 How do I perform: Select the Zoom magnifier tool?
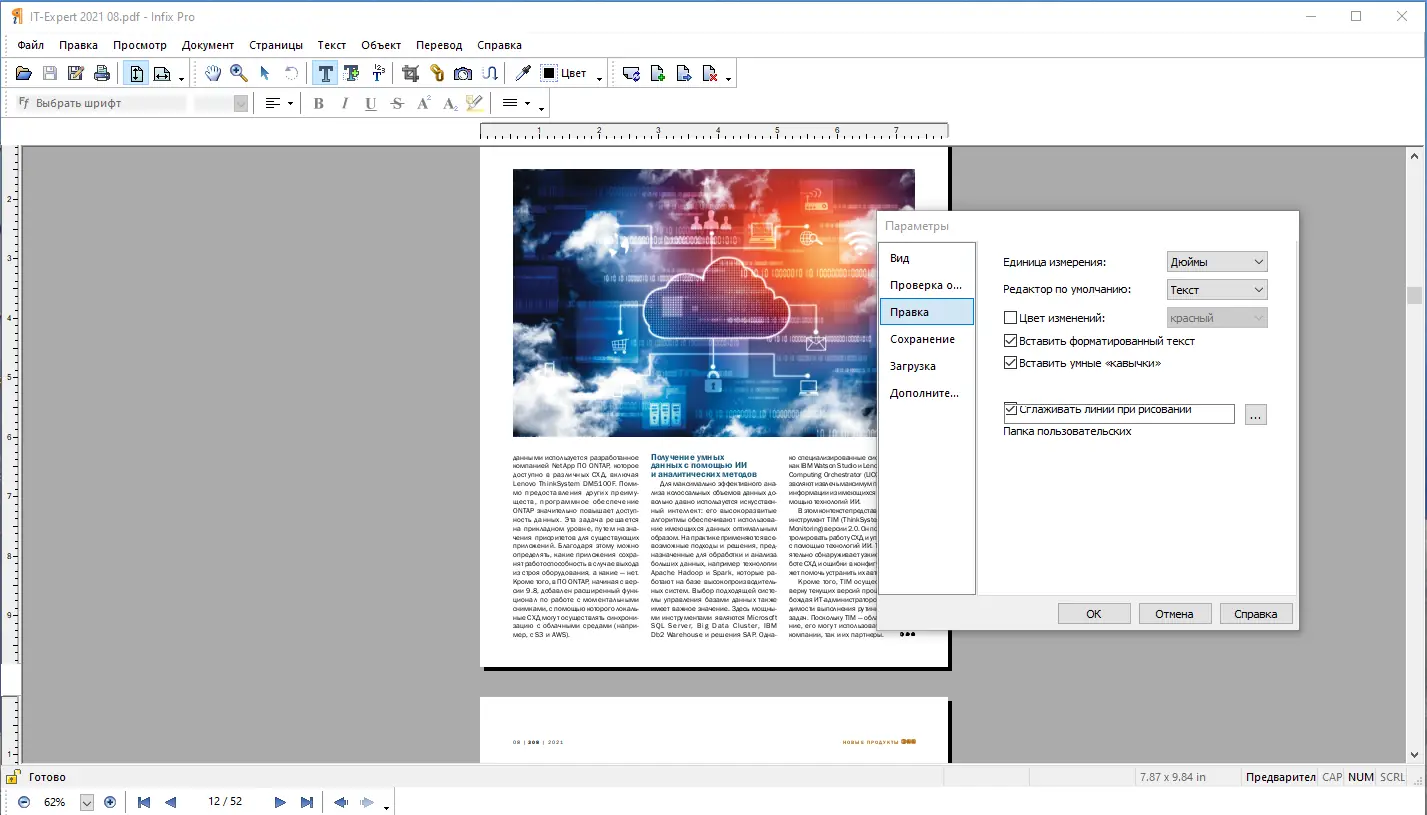coord(239,73)
